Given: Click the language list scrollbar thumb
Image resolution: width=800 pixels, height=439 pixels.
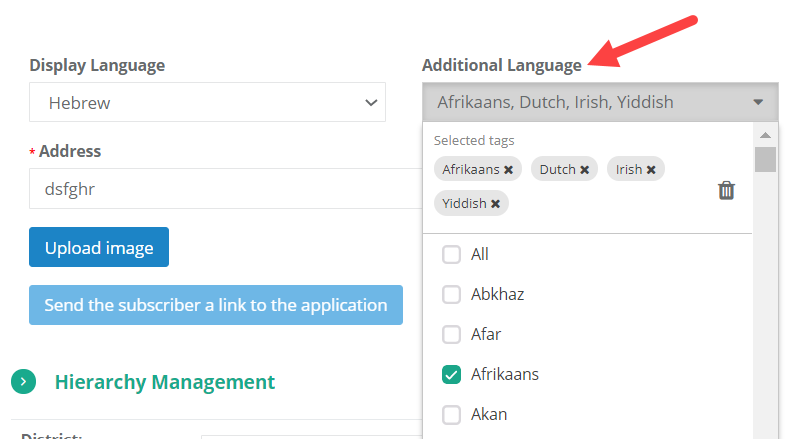Looking at the screenshot, I should tap(765, 160).
